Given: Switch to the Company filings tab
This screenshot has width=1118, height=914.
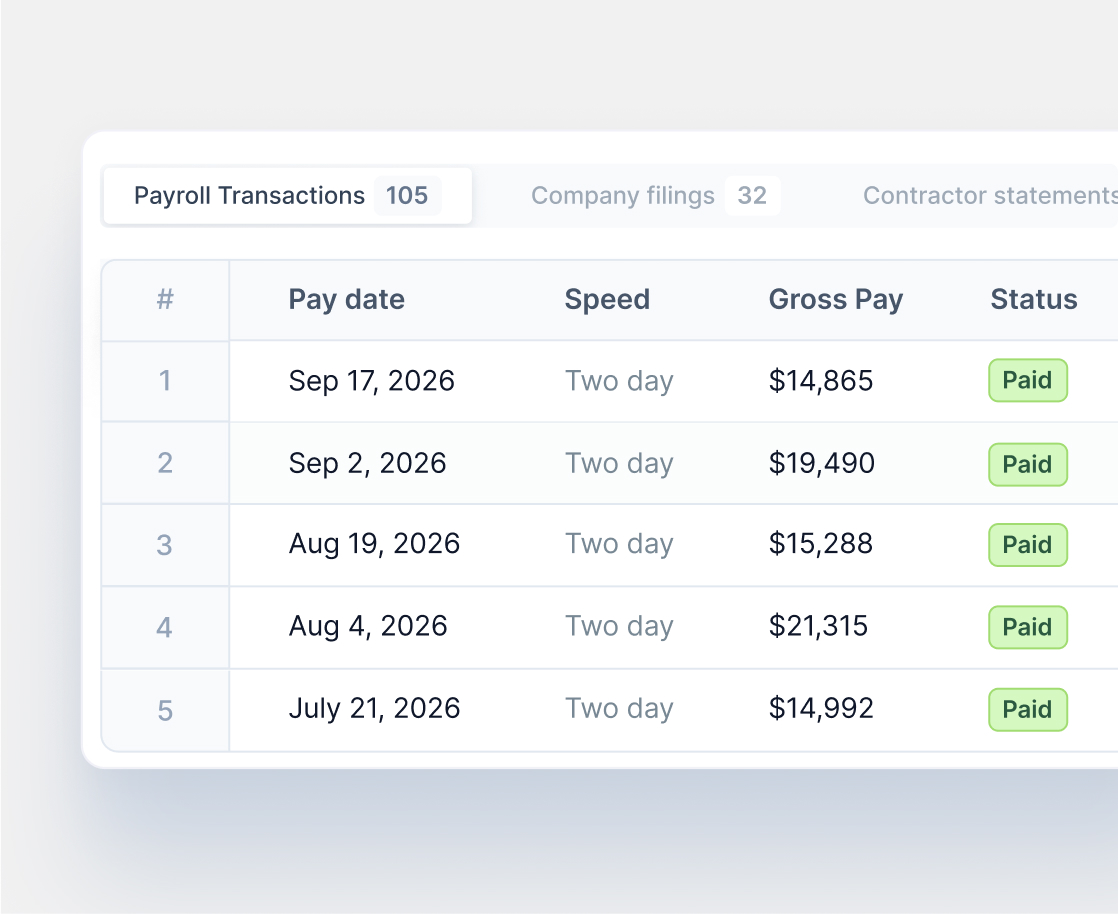Looking at the screenshot, I should pyautogui.click(x=655, y=196).
